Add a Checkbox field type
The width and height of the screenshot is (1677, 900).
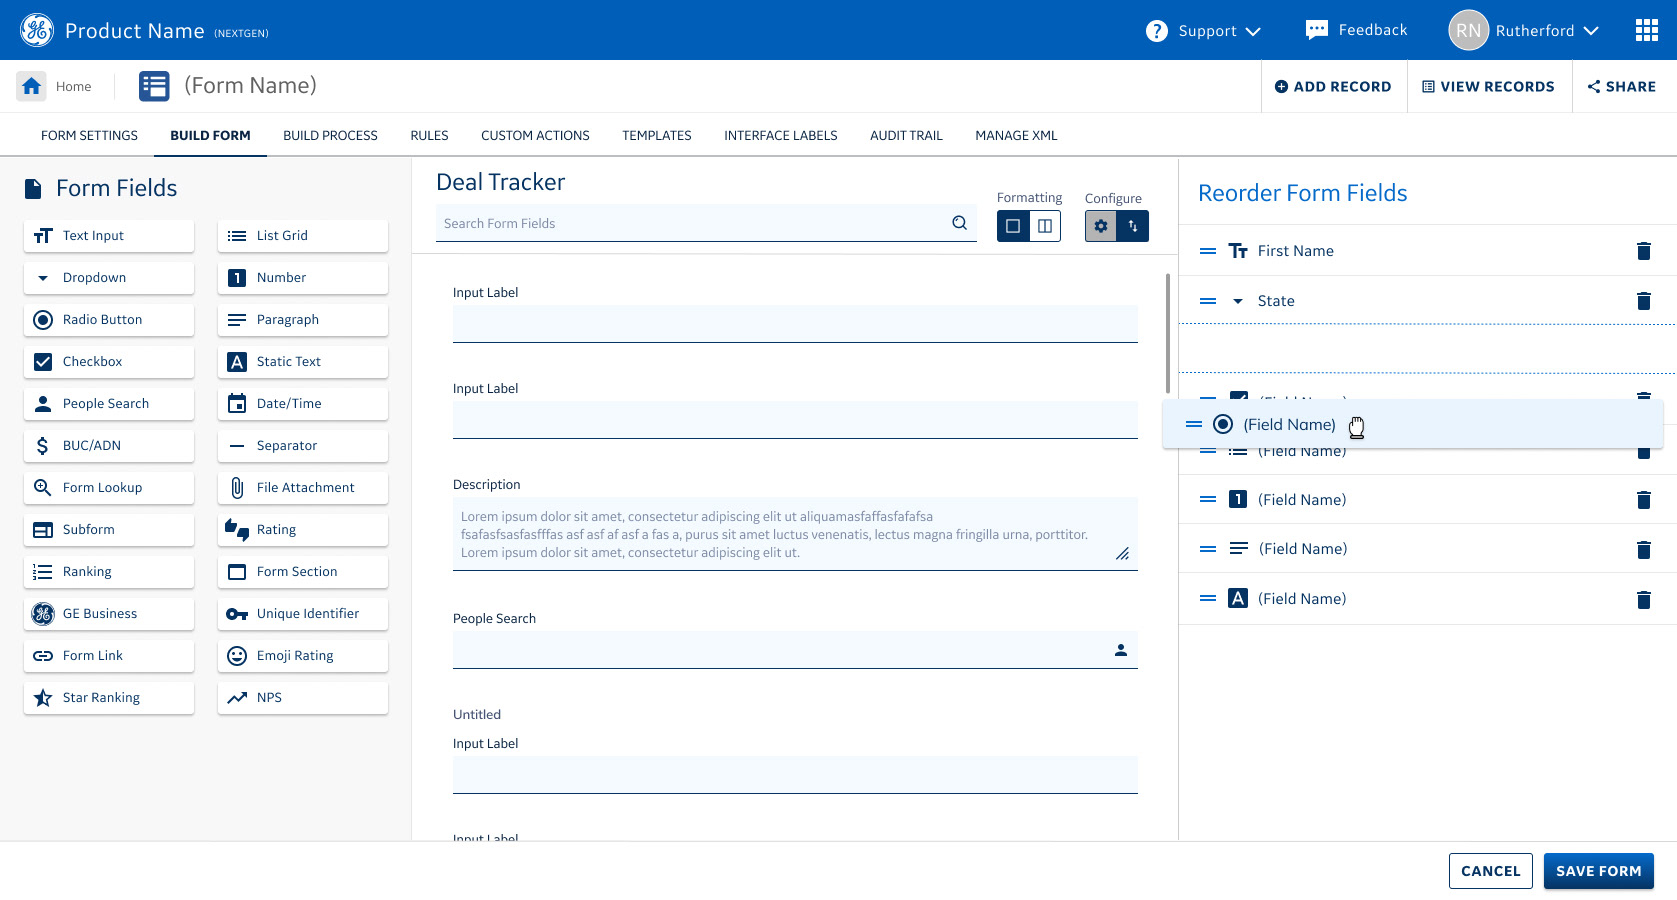point(109,362)
